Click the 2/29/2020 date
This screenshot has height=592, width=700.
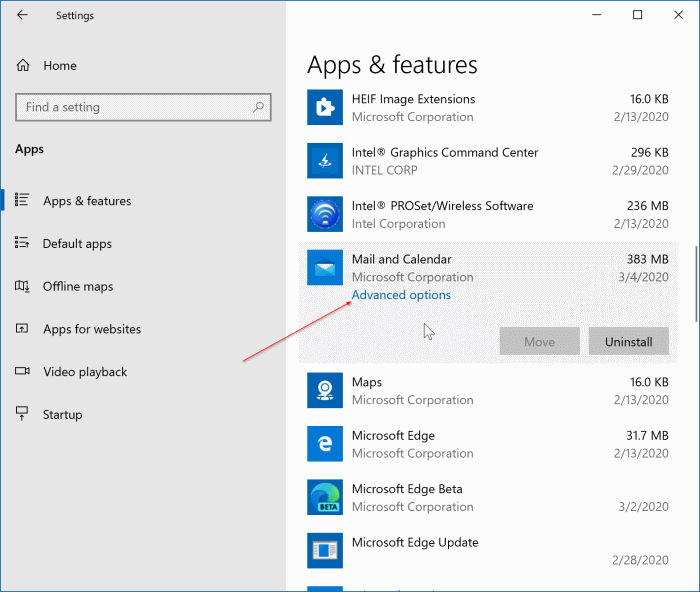(640, 171)
